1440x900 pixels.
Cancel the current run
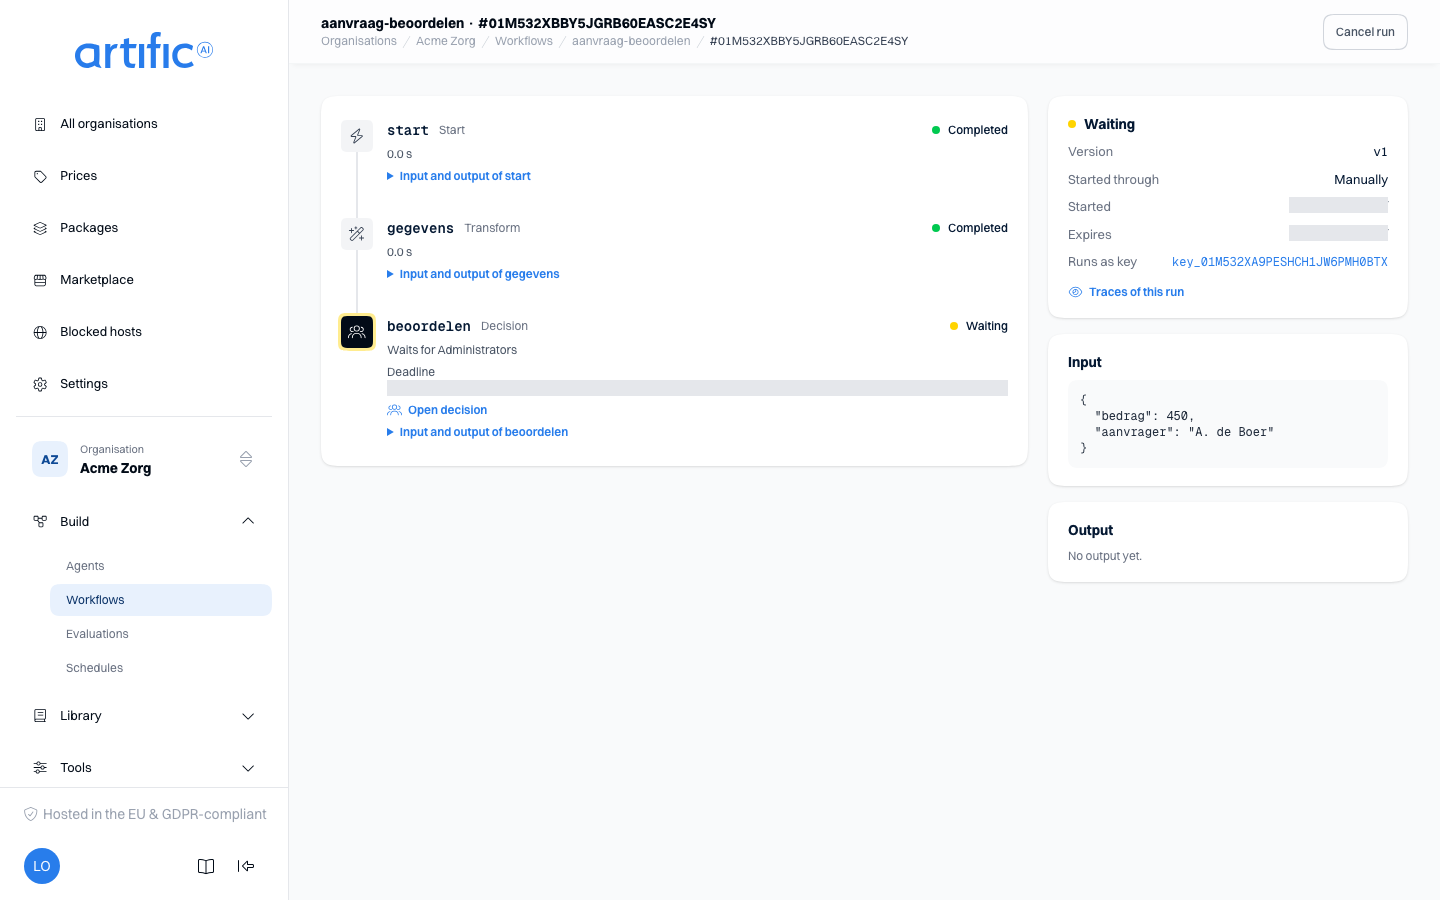point(1365,32)
